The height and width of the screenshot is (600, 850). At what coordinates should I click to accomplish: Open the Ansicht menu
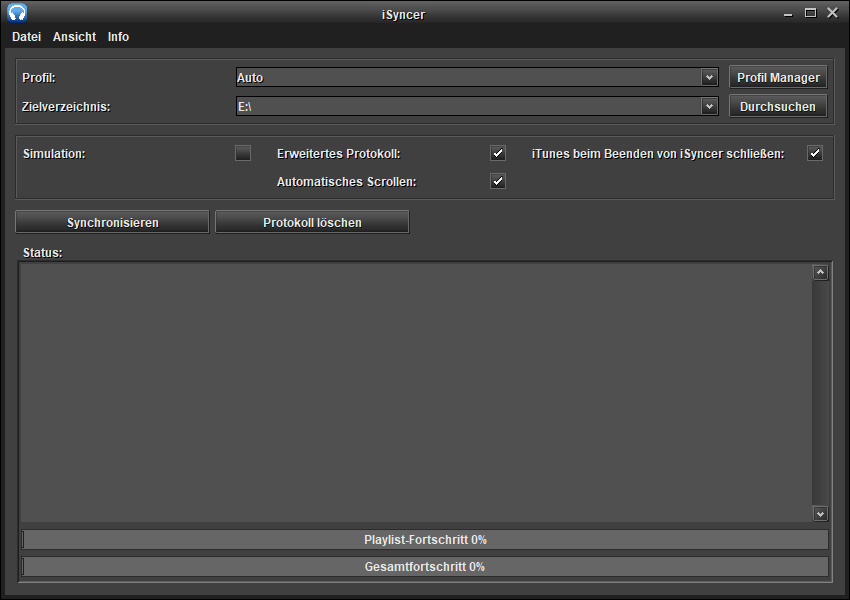(x=74, y=37)
